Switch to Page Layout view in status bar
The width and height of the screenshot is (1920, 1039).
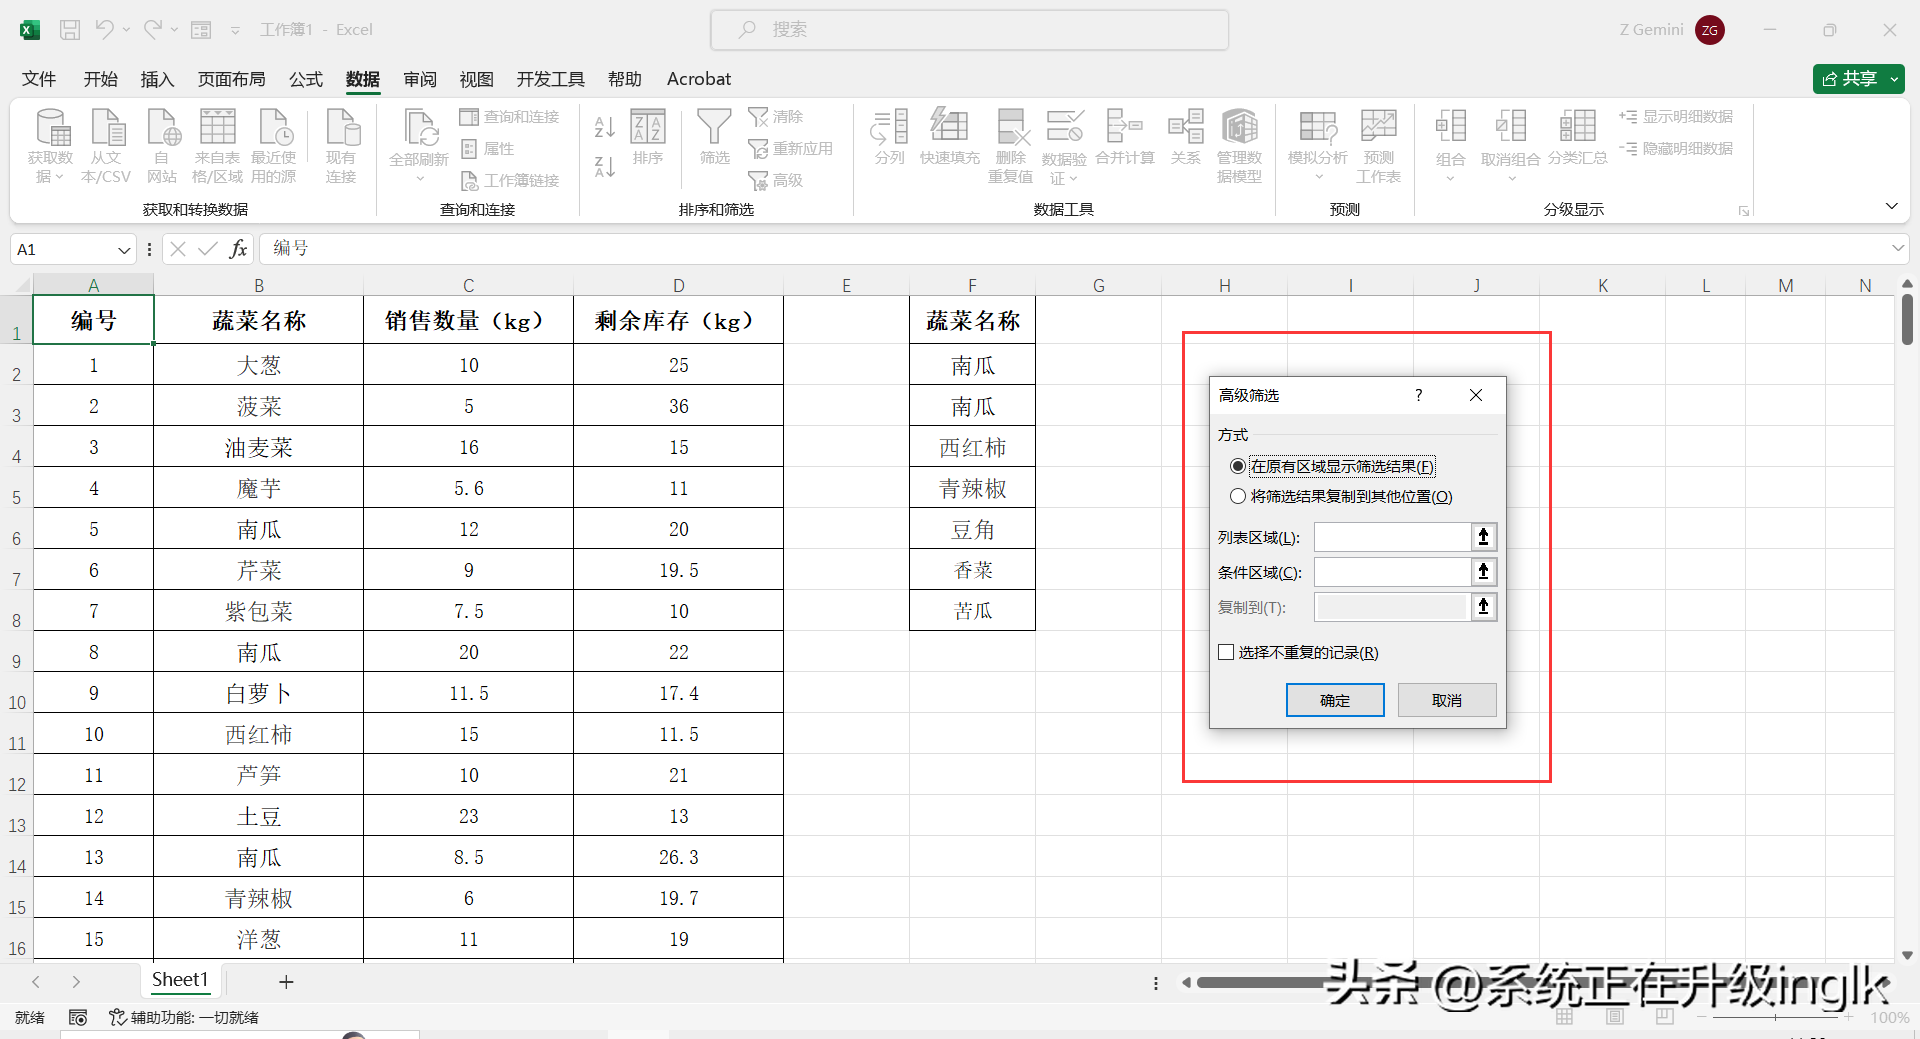click(1615, 1017)
